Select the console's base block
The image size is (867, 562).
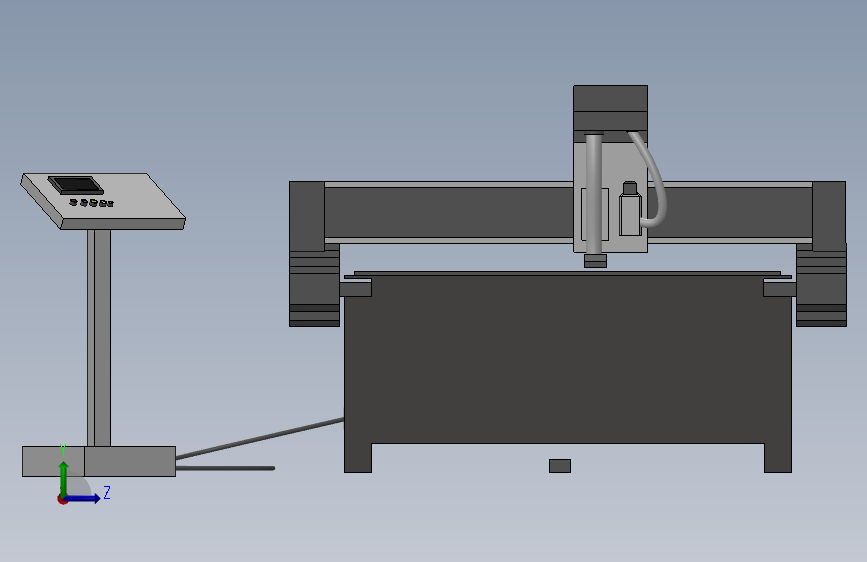[x=99, y=461]
